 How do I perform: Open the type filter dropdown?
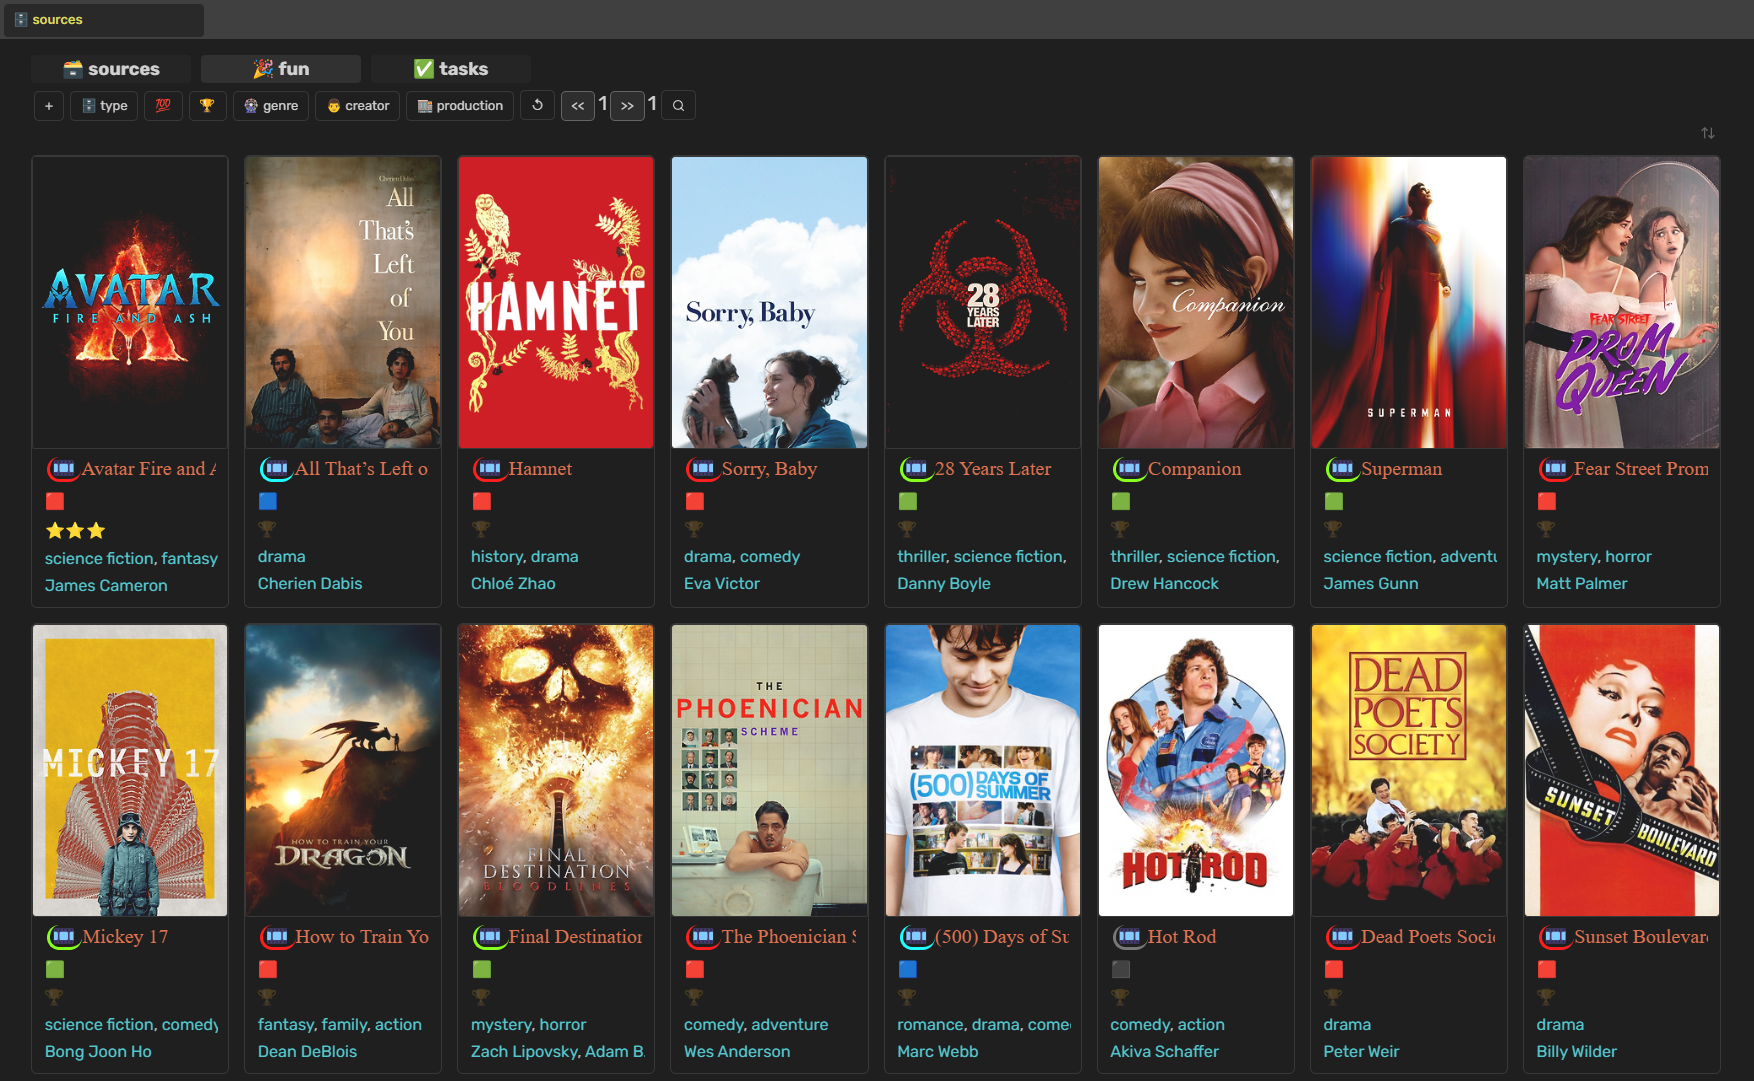(105, 106)
